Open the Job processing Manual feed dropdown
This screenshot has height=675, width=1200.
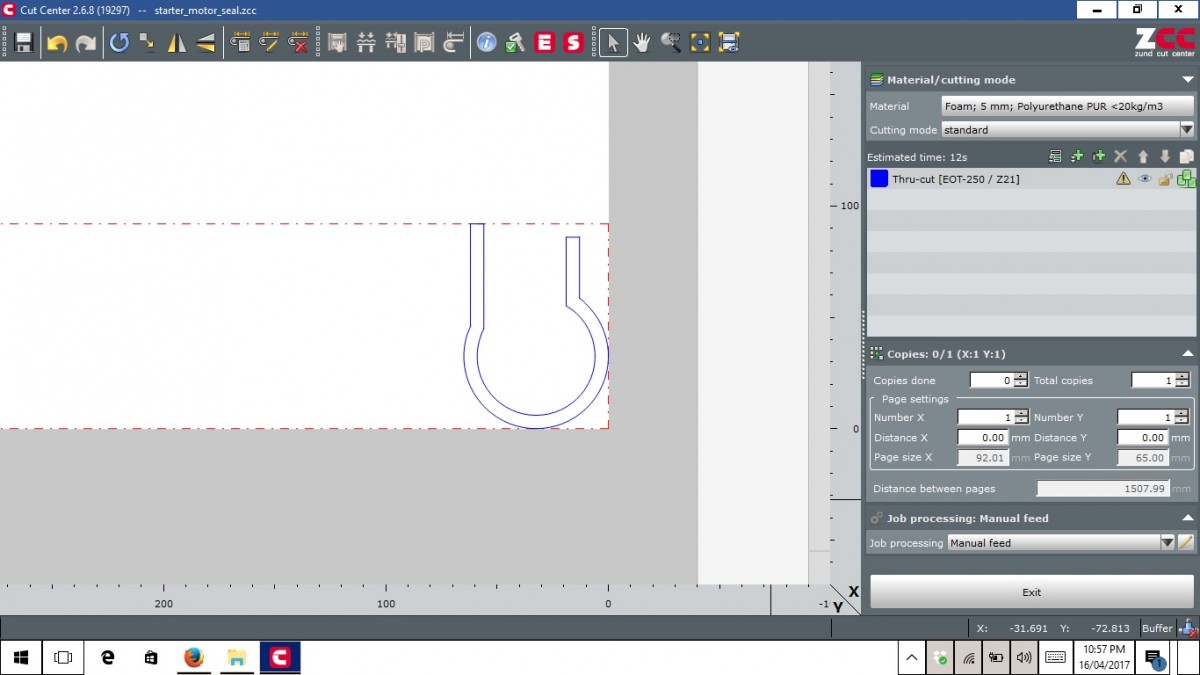(x=1061, y=543)
